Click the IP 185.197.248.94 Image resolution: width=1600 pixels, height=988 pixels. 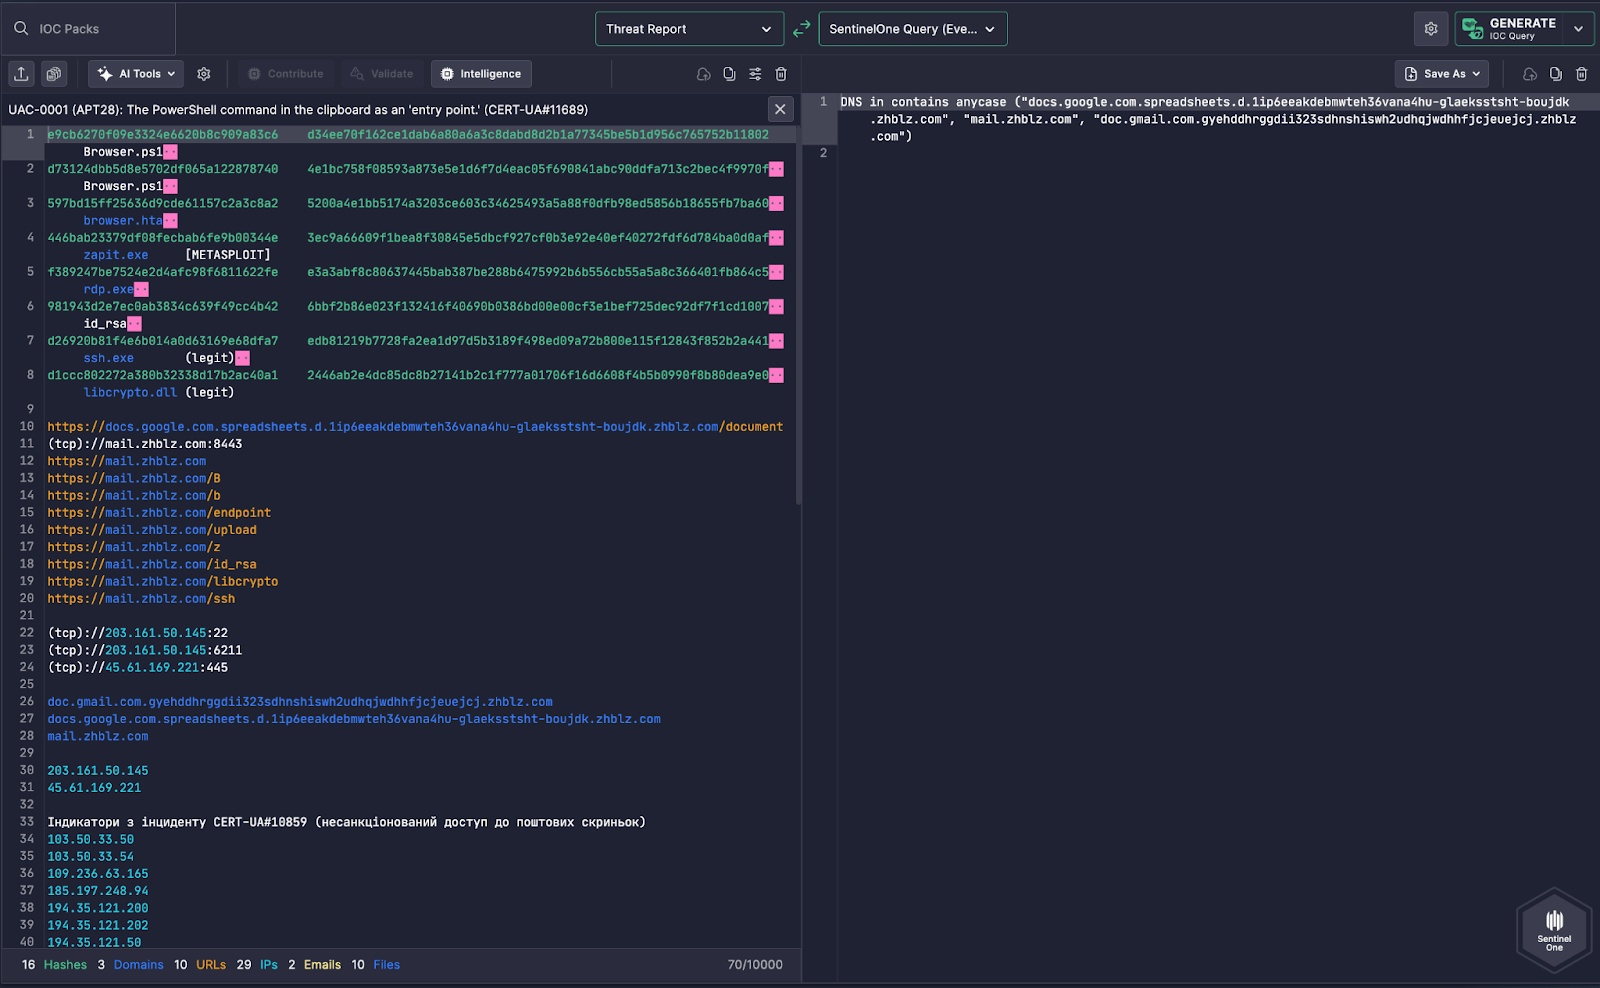[x=98, y=891]
